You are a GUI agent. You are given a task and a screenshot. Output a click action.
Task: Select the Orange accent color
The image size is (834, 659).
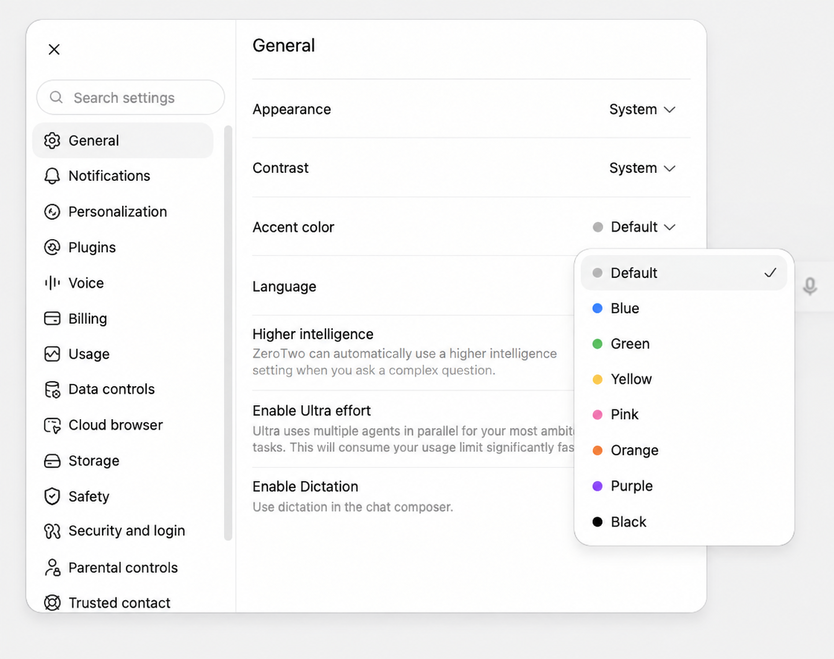683,451
